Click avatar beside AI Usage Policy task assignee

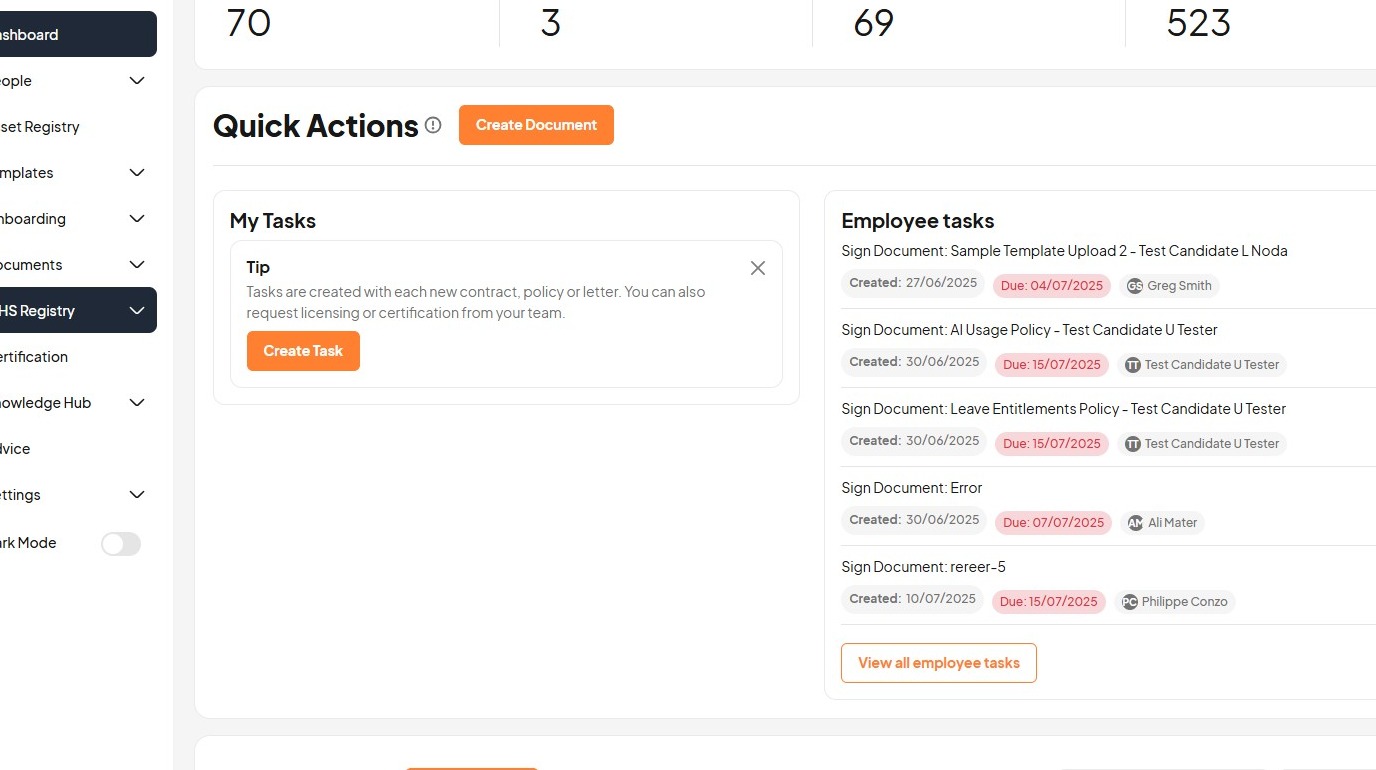(x=1133, y=365)
